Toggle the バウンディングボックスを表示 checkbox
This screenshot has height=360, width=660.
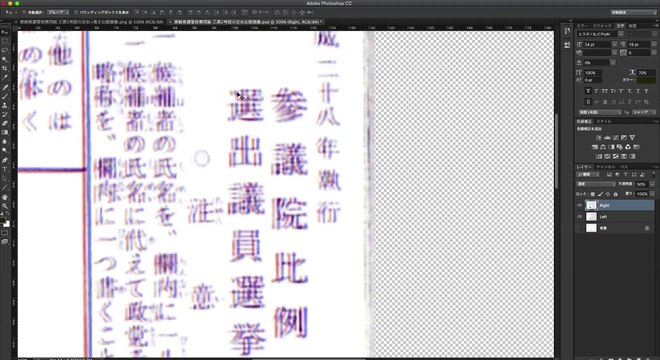(76, 13)
